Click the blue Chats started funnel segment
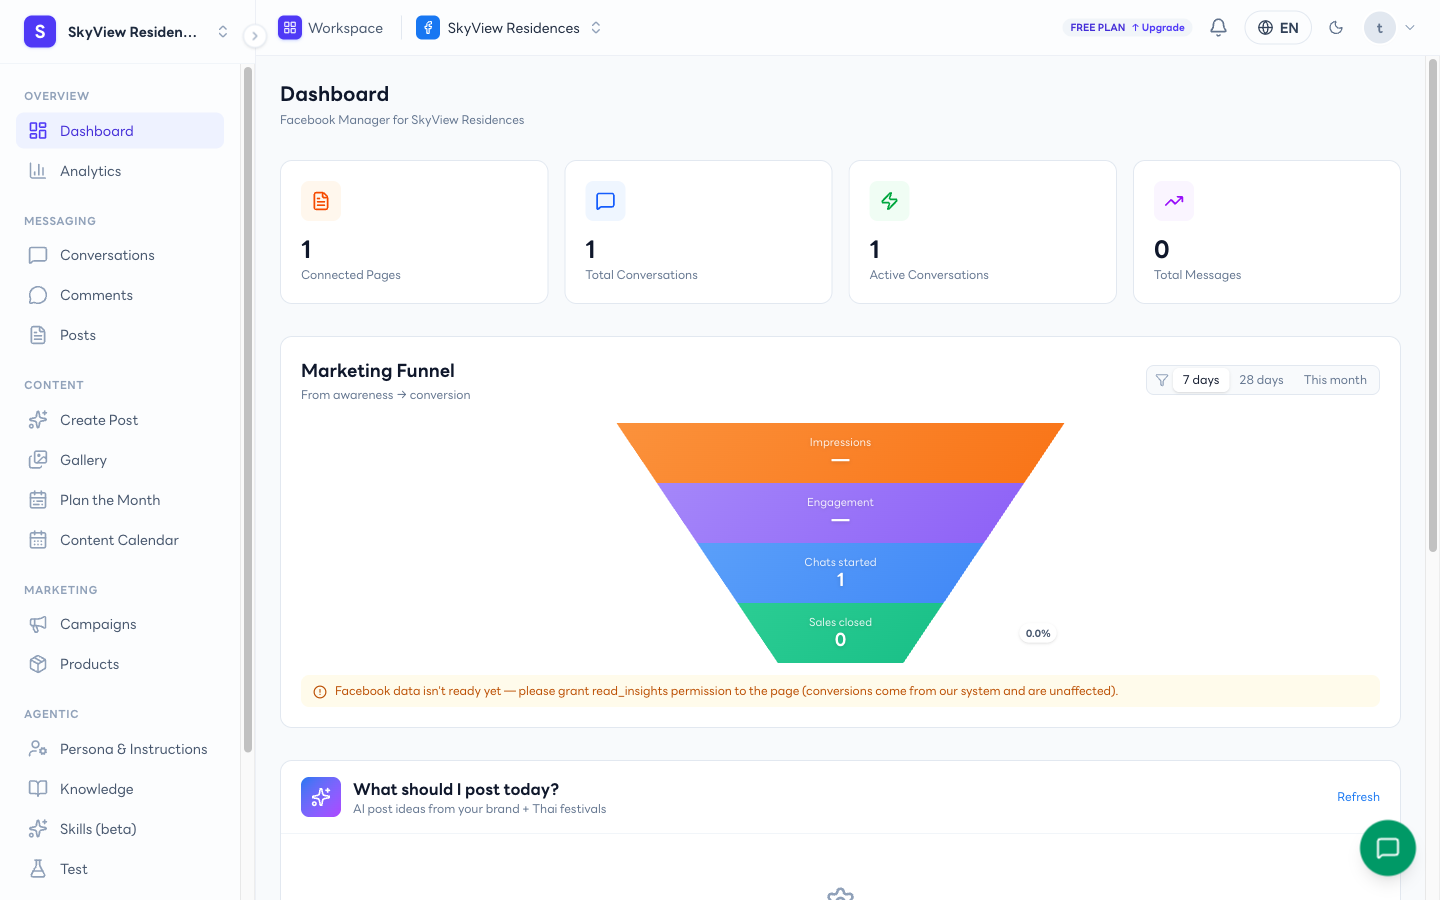The height and width of the screenshot is (900, 1440). (x=840, y=573)
